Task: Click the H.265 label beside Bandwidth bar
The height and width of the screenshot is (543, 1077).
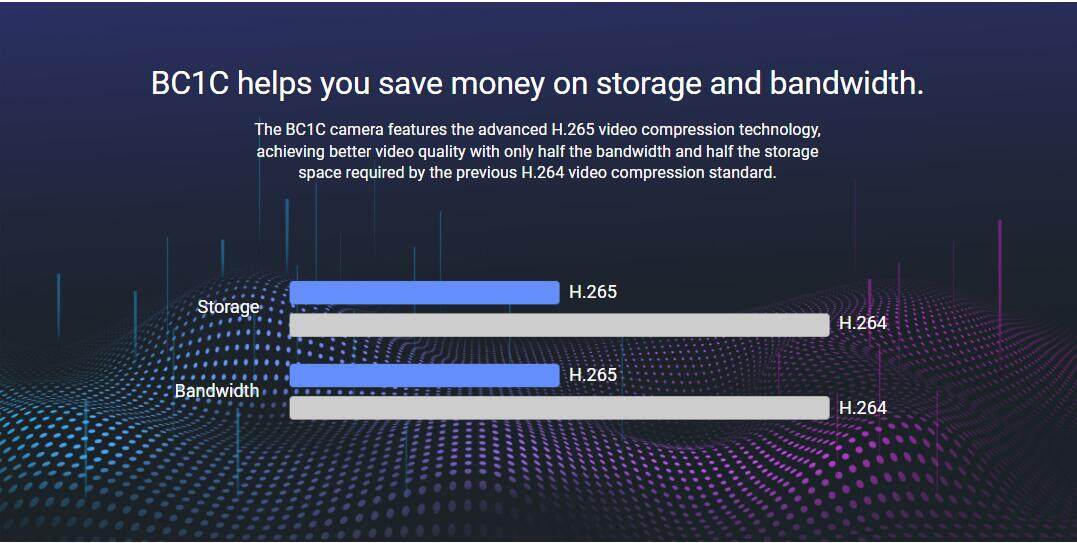Action: coord(593,375)
